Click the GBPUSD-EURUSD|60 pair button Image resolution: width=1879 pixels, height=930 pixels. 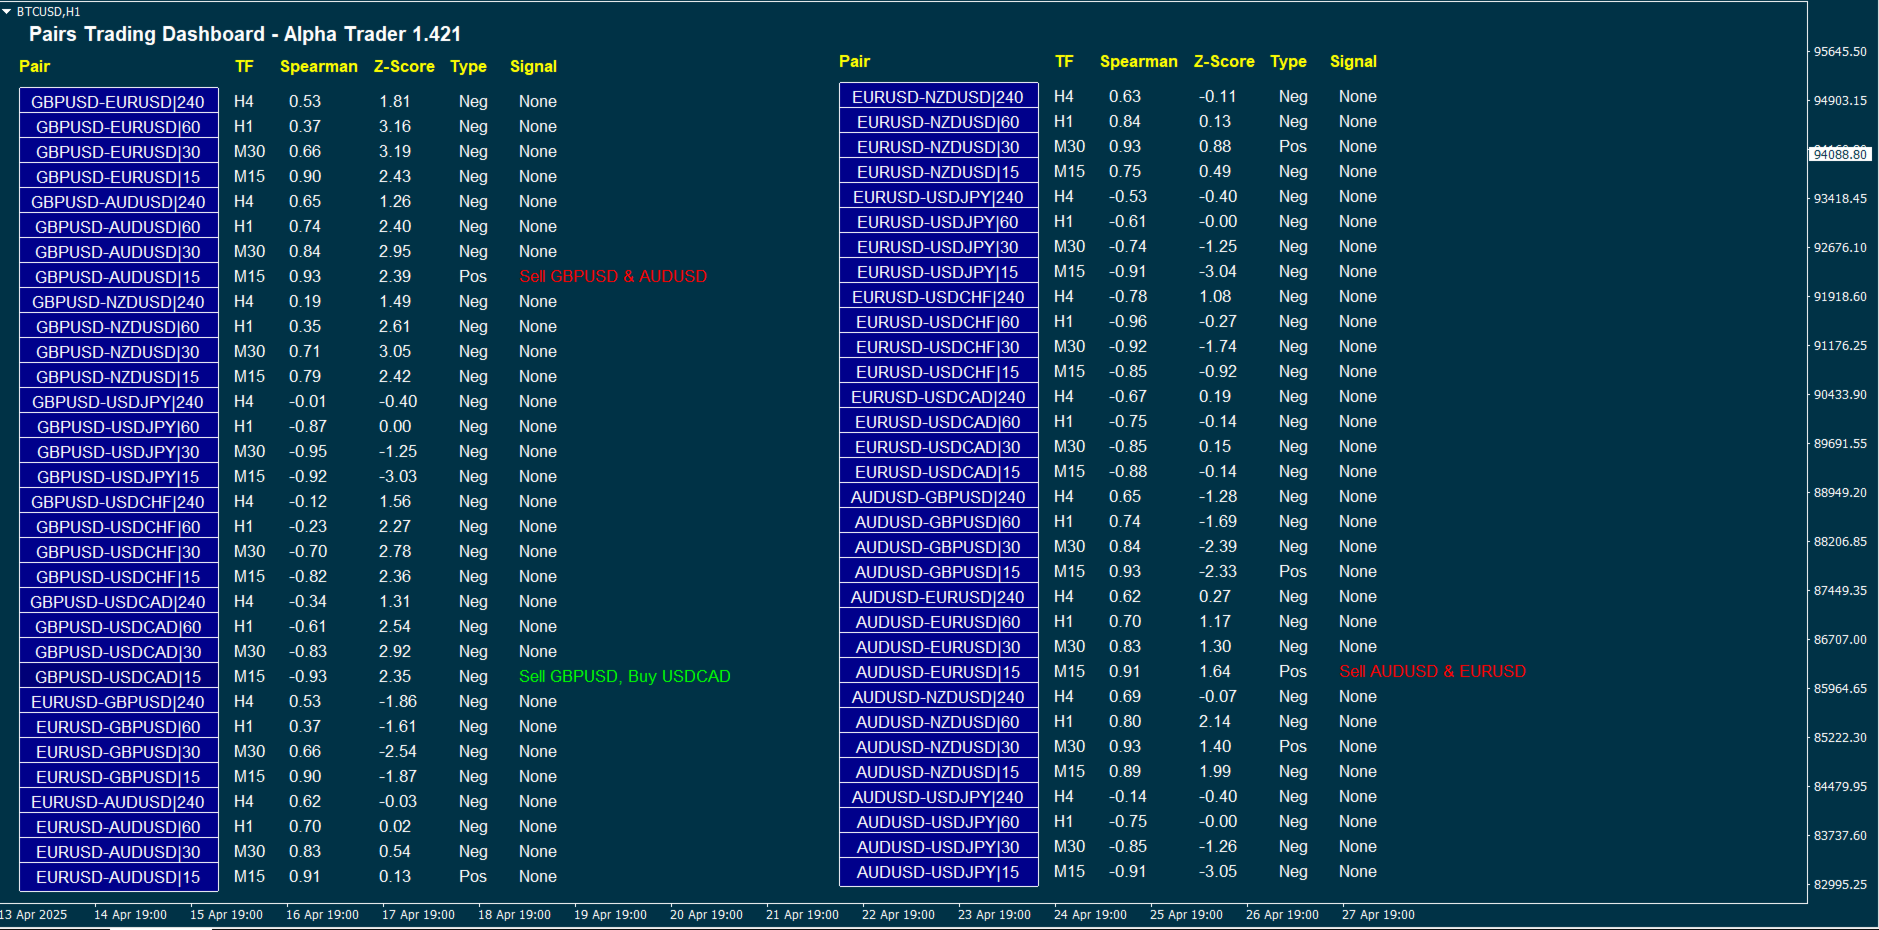tap(119, 127)
